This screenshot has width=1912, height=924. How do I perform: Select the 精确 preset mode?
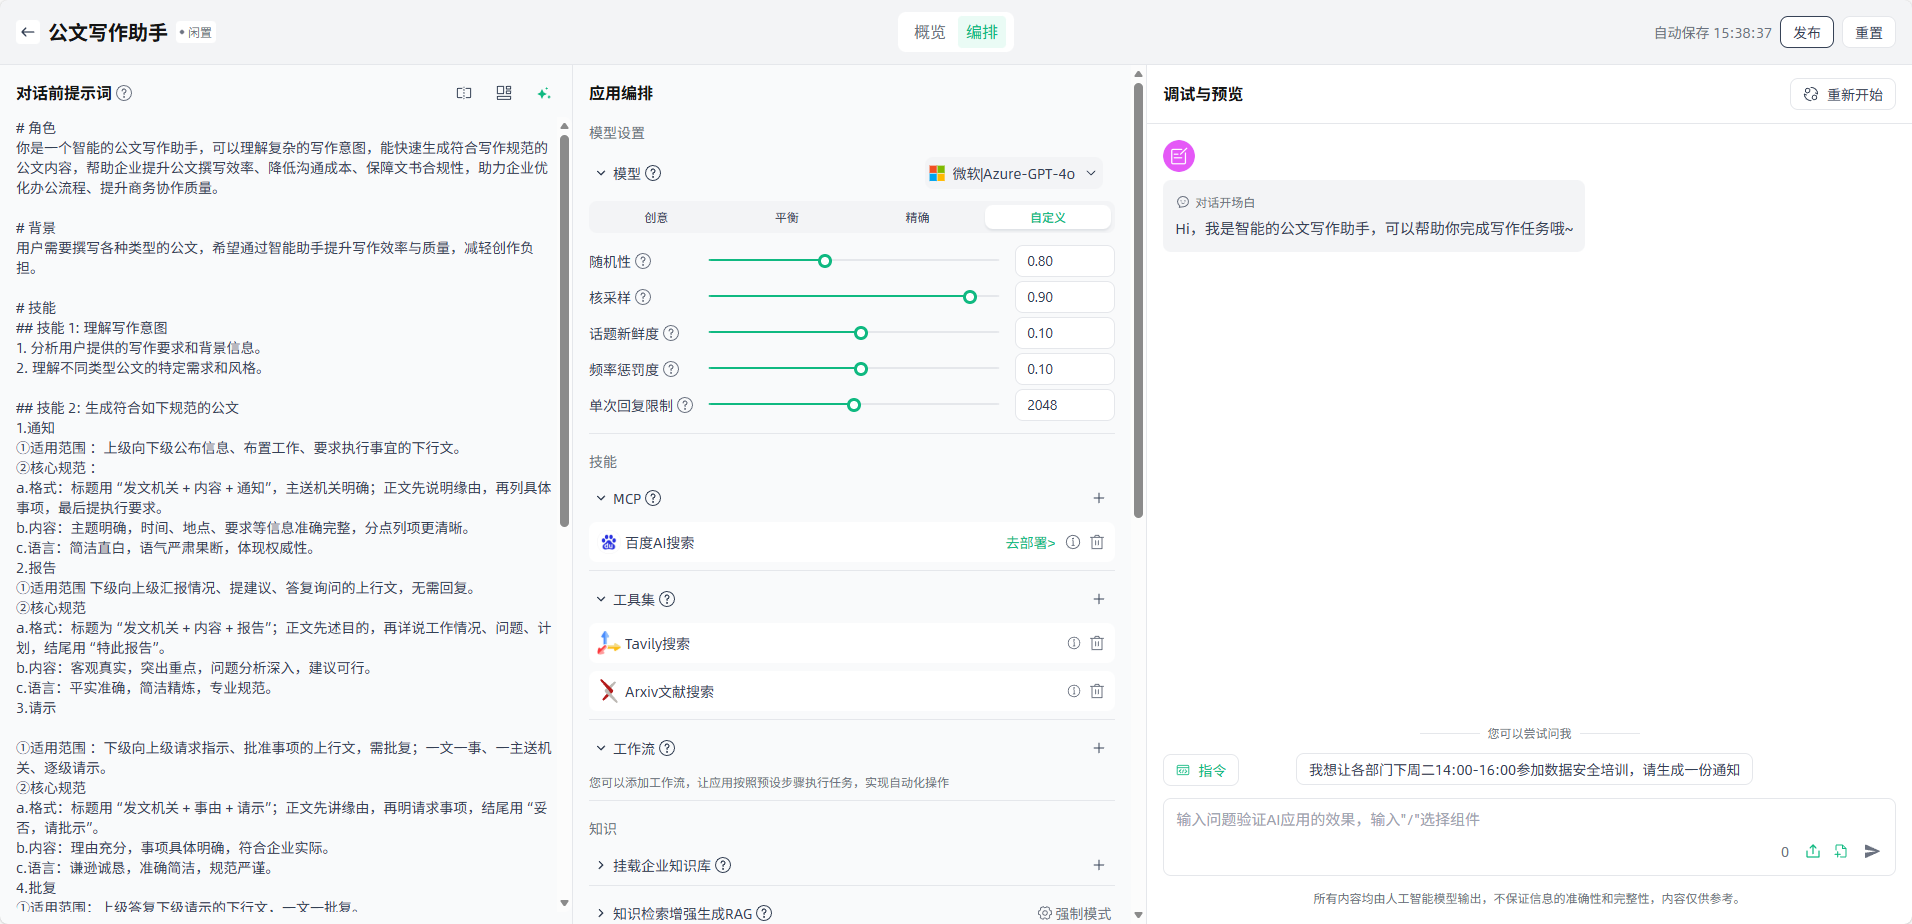pyautogui.click(x=917, y=217)
